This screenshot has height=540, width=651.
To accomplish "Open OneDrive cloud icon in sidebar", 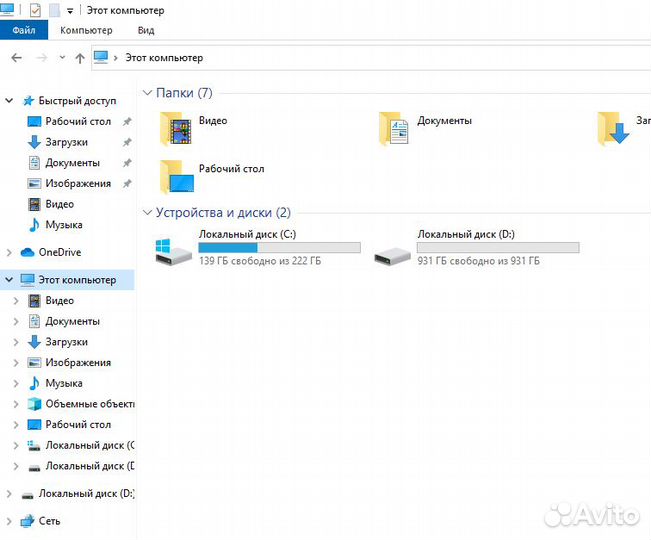I will (28, 252).
